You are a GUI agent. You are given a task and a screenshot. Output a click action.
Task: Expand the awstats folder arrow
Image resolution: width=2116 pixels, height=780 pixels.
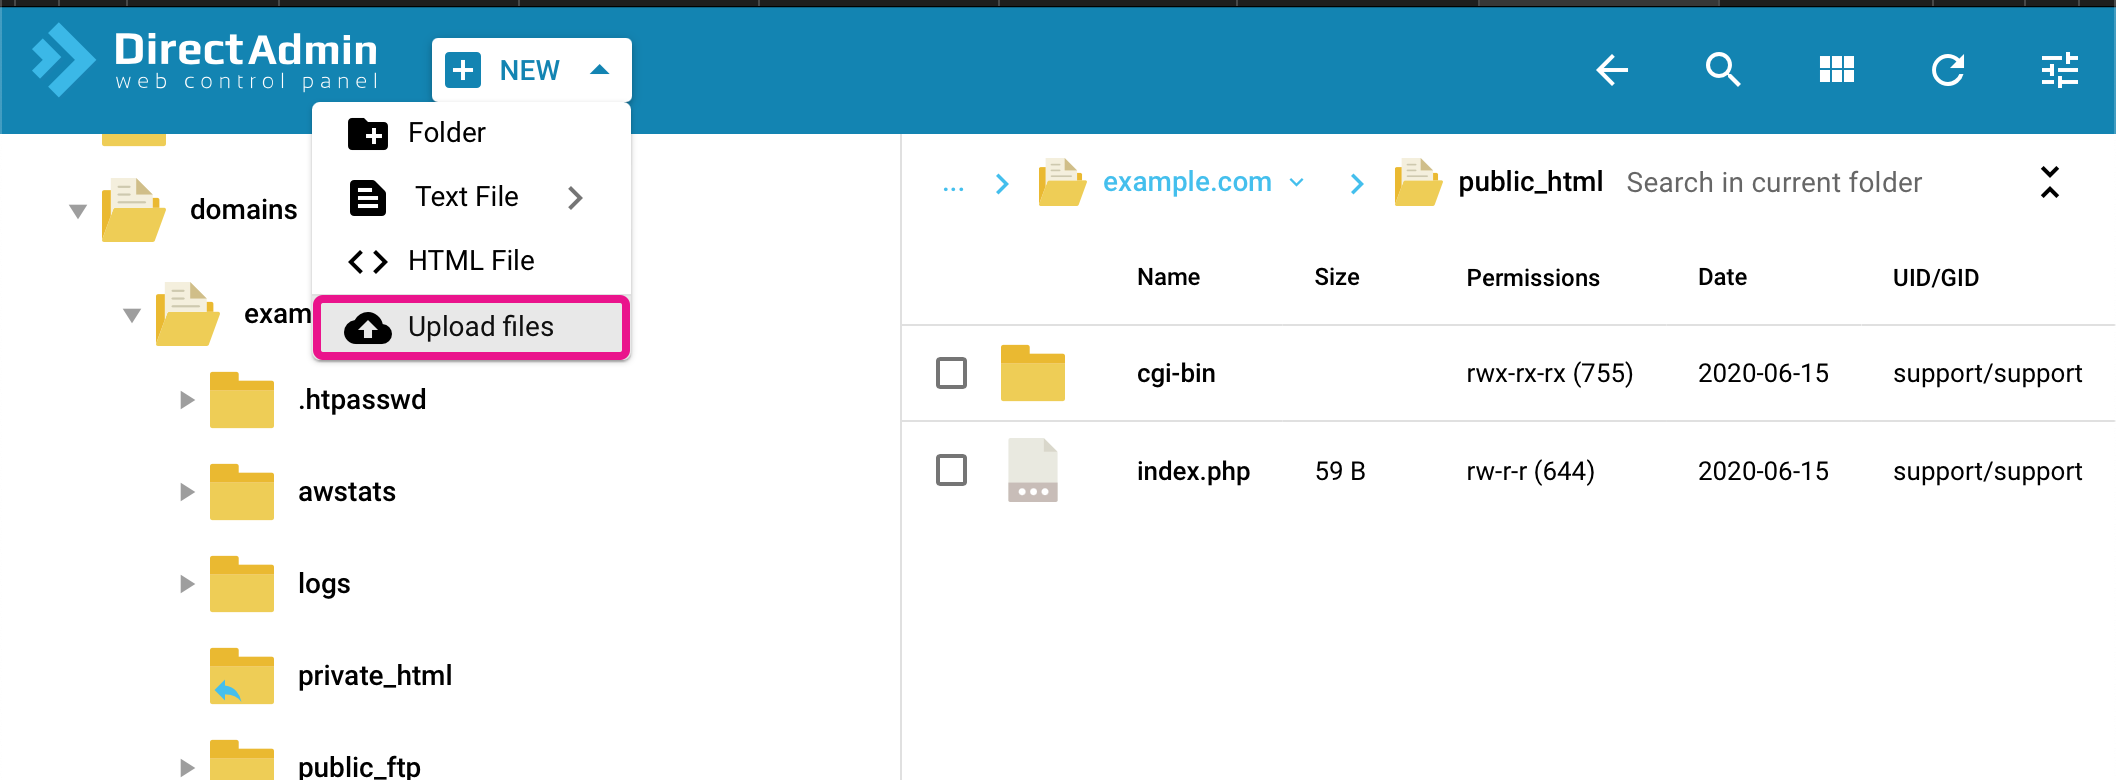[x=186, y=492]
